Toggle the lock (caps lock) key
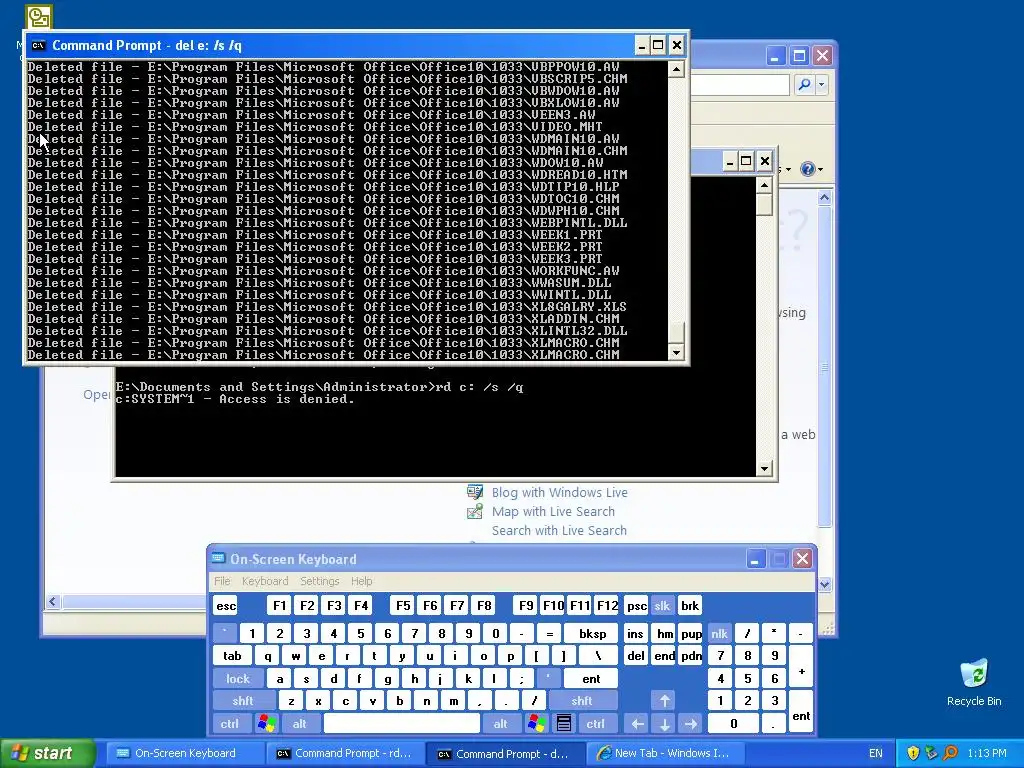 point(238,679)
